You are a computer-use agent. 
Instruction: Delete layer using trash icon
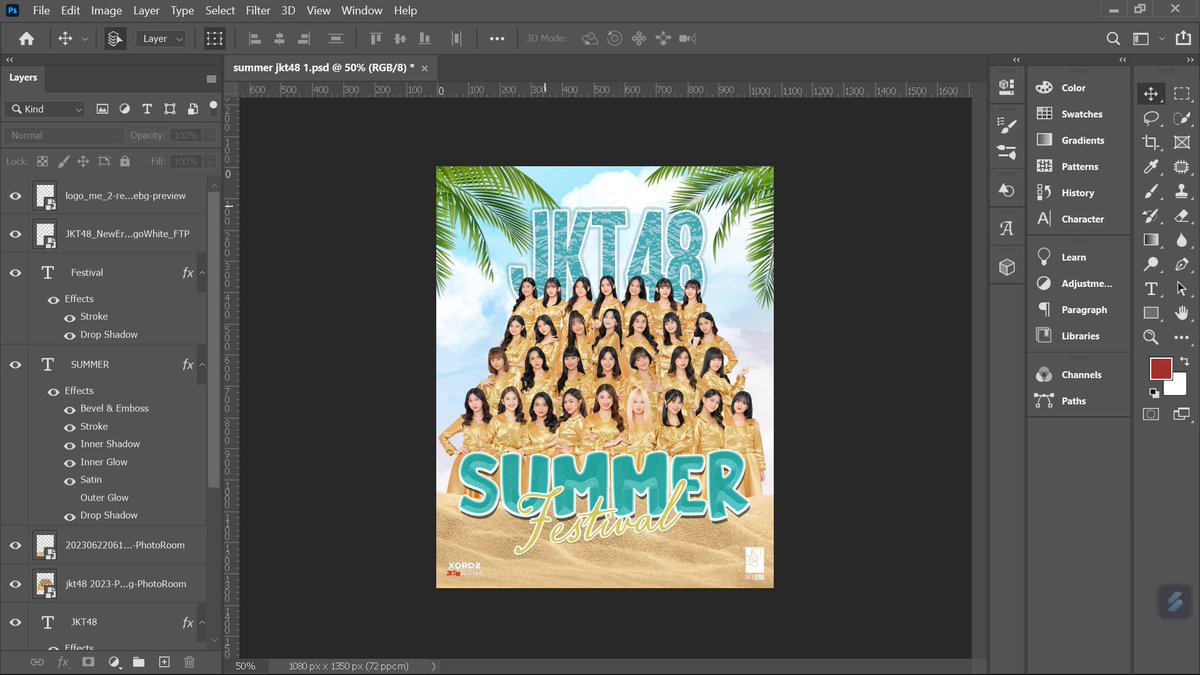[189, 662]
